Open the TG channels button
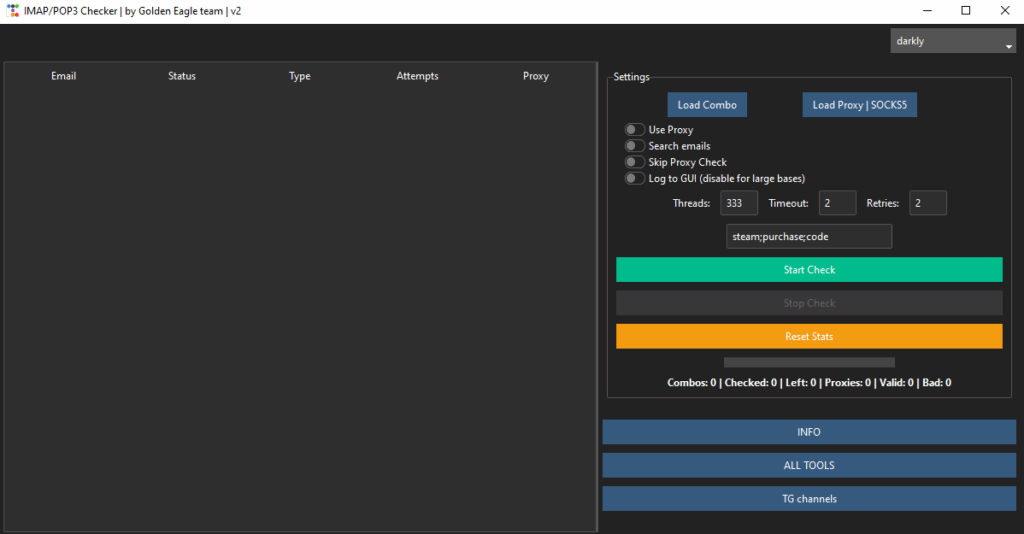The width and height of the screenshot is (1024, 534). 809,498
